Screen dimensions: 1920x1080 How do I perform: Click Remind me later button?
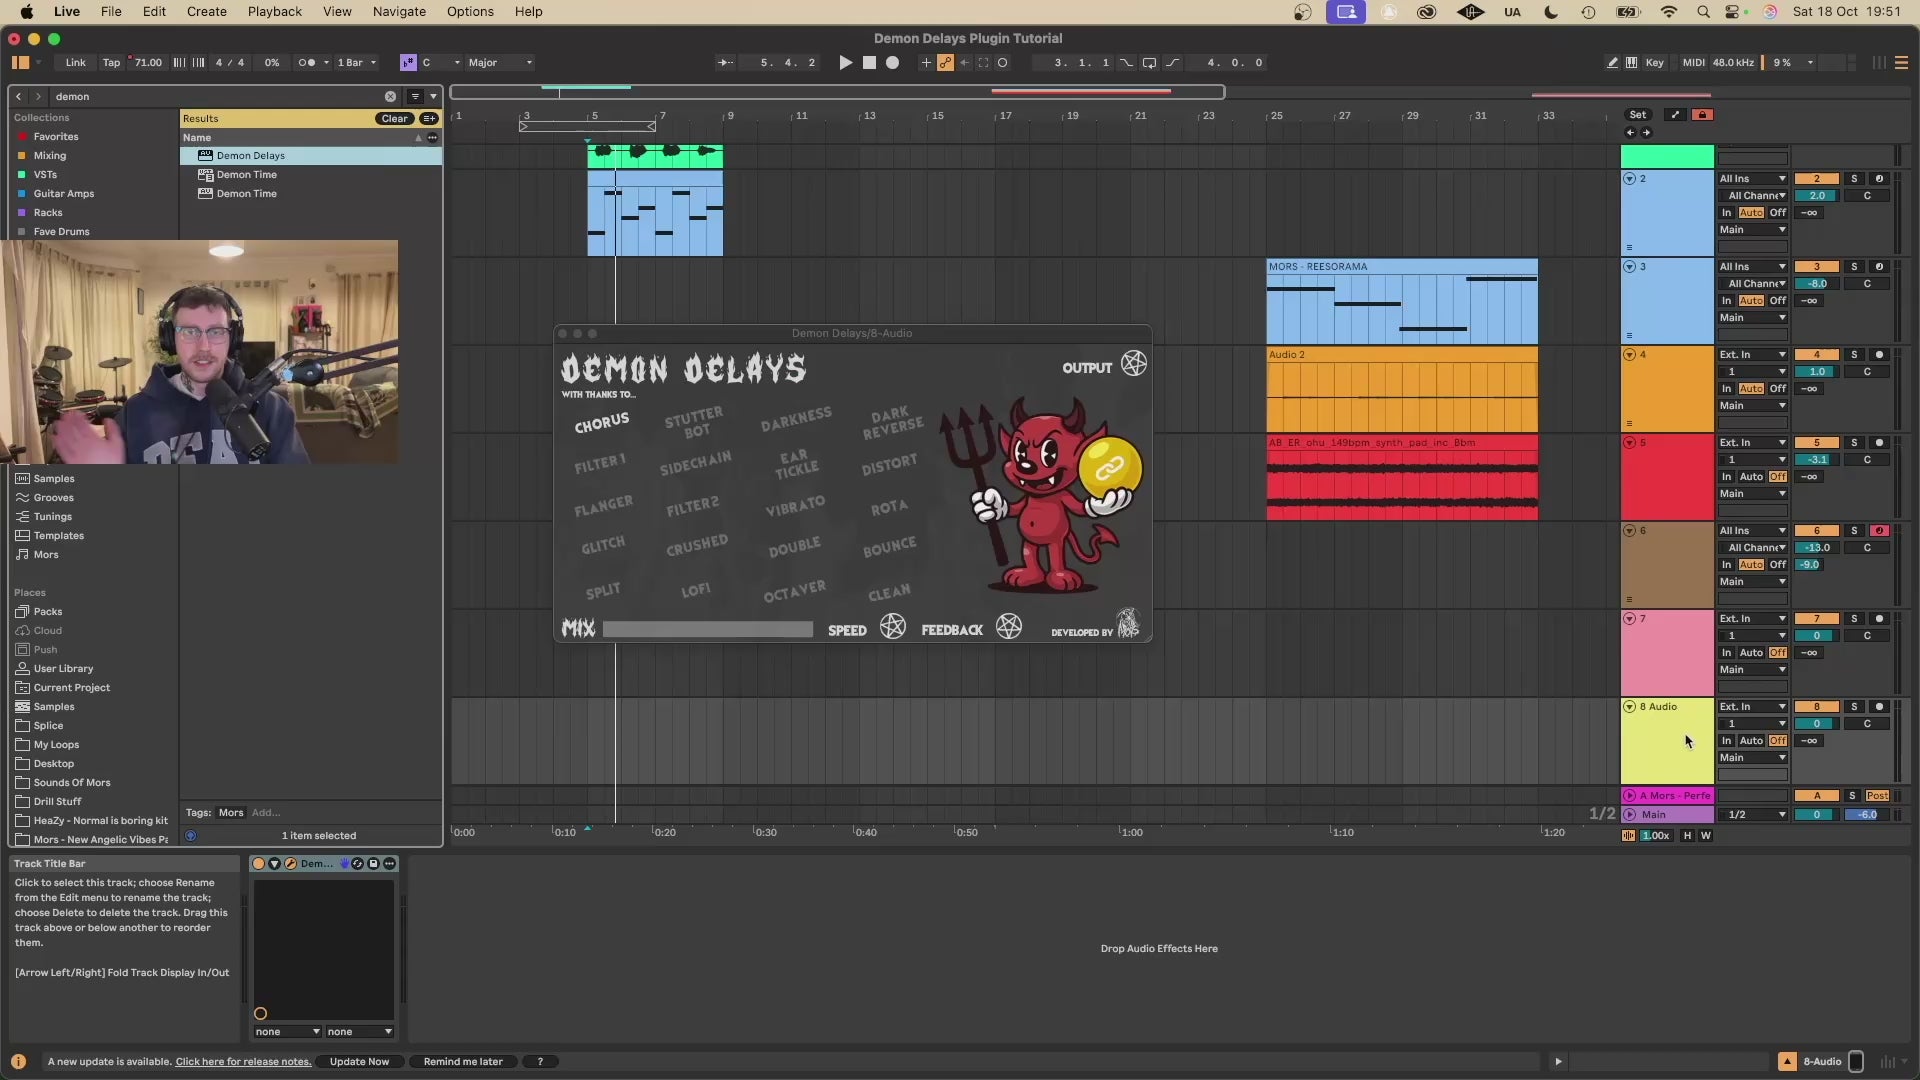(x=463, y=1062)
